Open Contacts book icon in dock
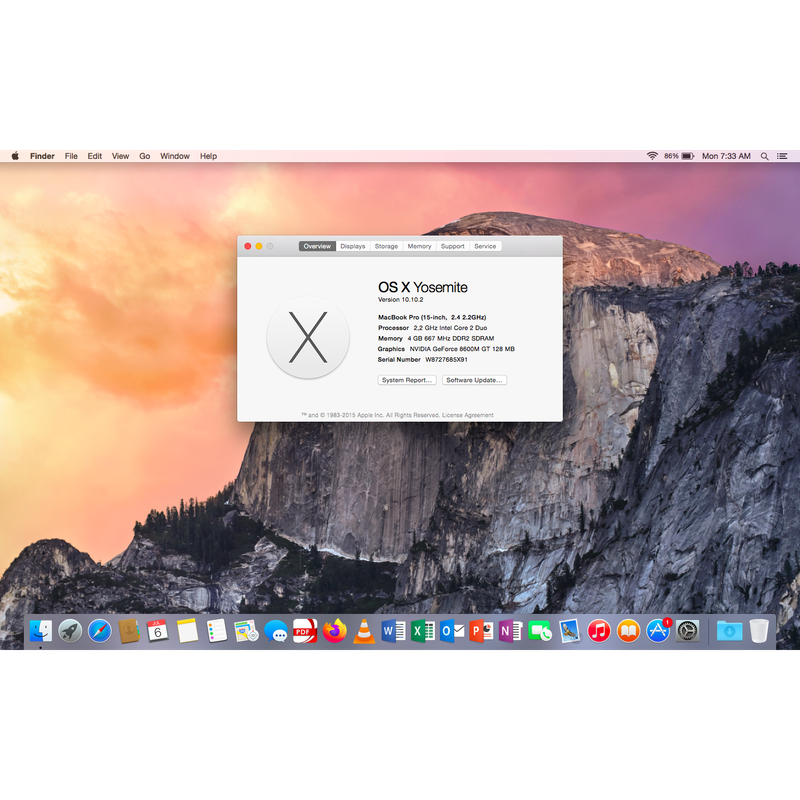The image size is (800, 800). tap(129, 631)
